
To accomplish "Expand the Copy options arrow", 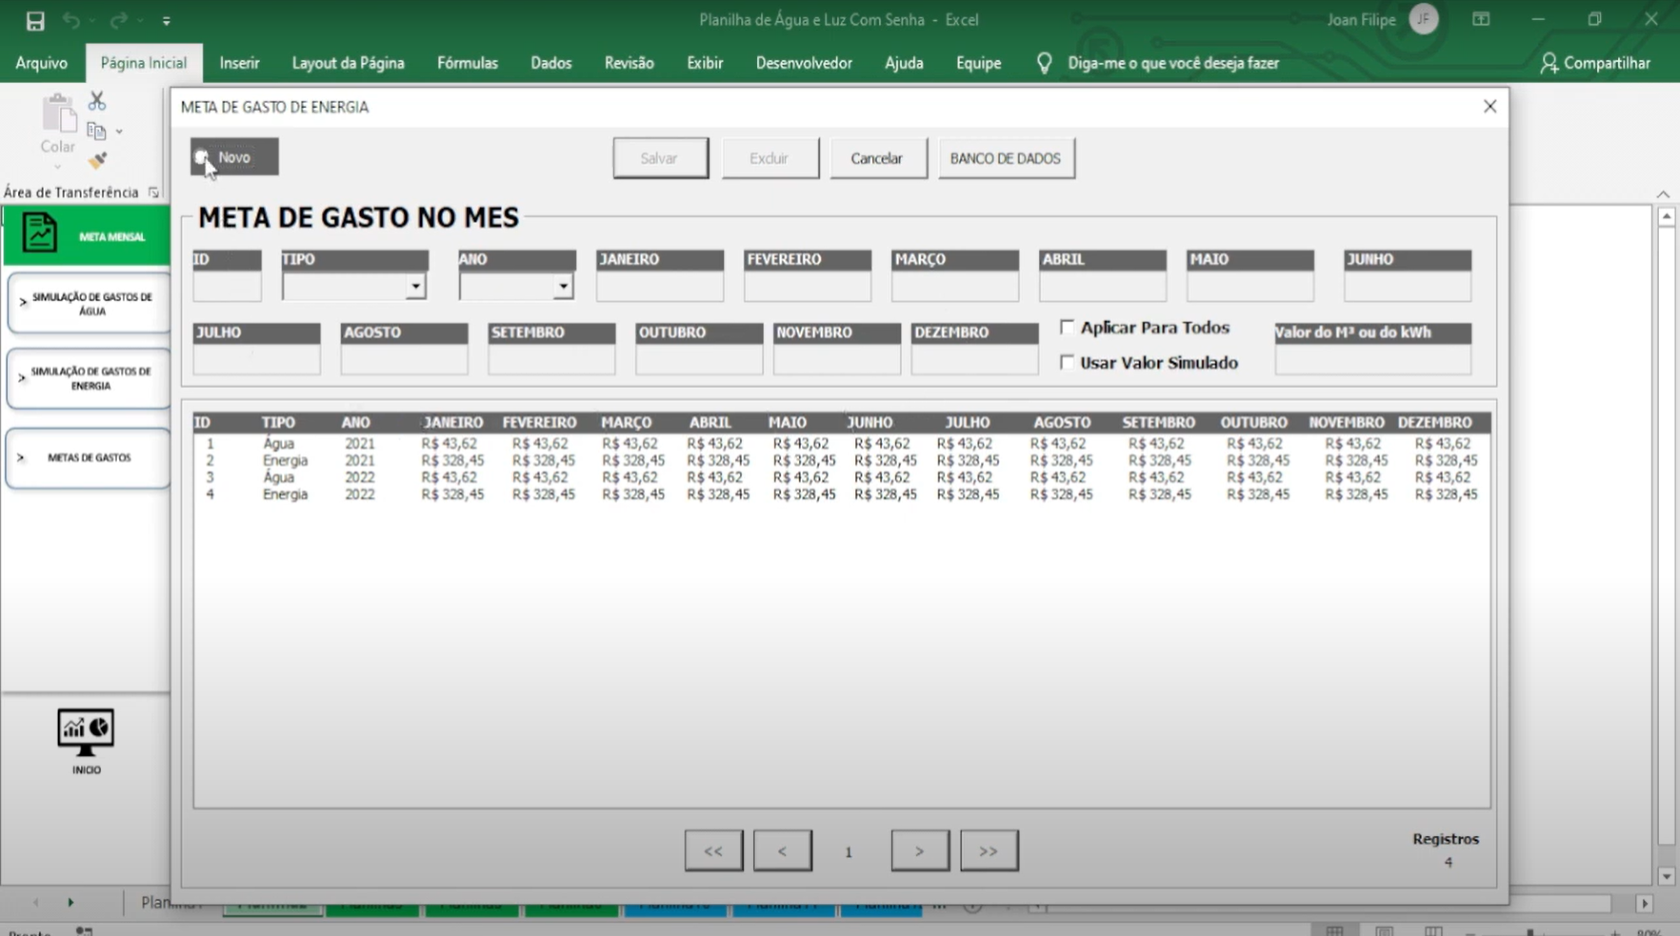I will tap(119, 131).
